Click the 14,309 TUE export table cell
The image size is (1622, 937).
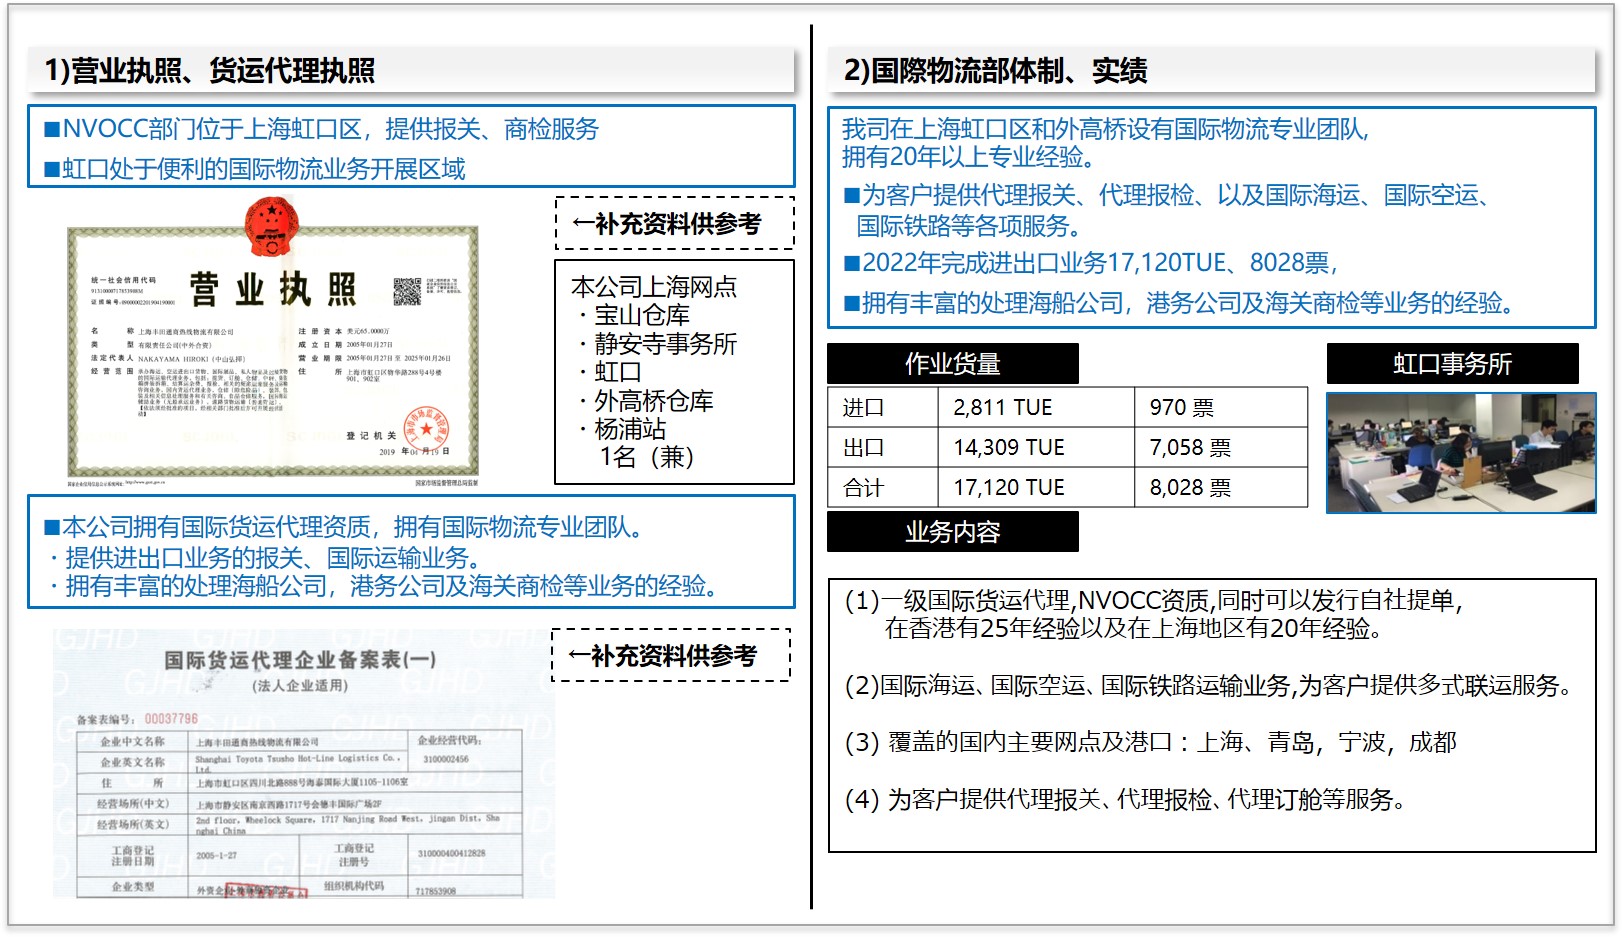click(1035, 448)
